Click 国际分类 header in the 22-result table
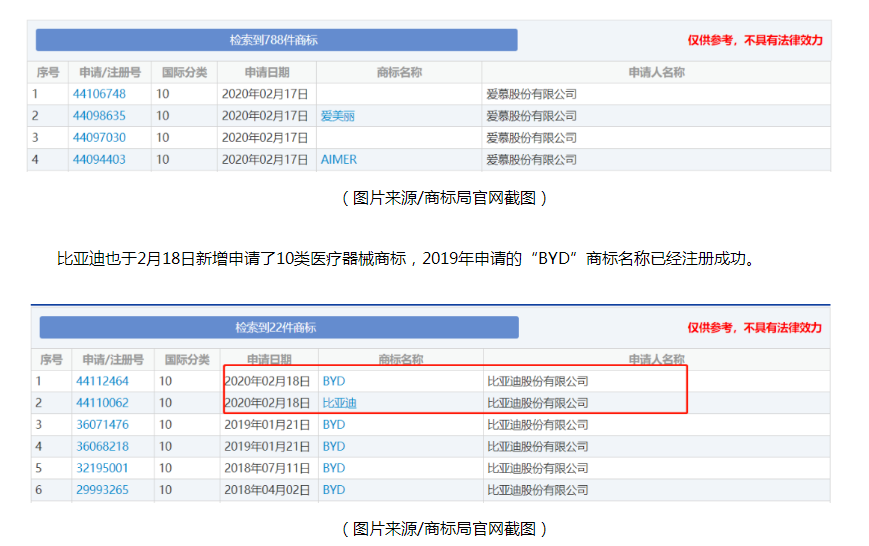 coord(187,360)
